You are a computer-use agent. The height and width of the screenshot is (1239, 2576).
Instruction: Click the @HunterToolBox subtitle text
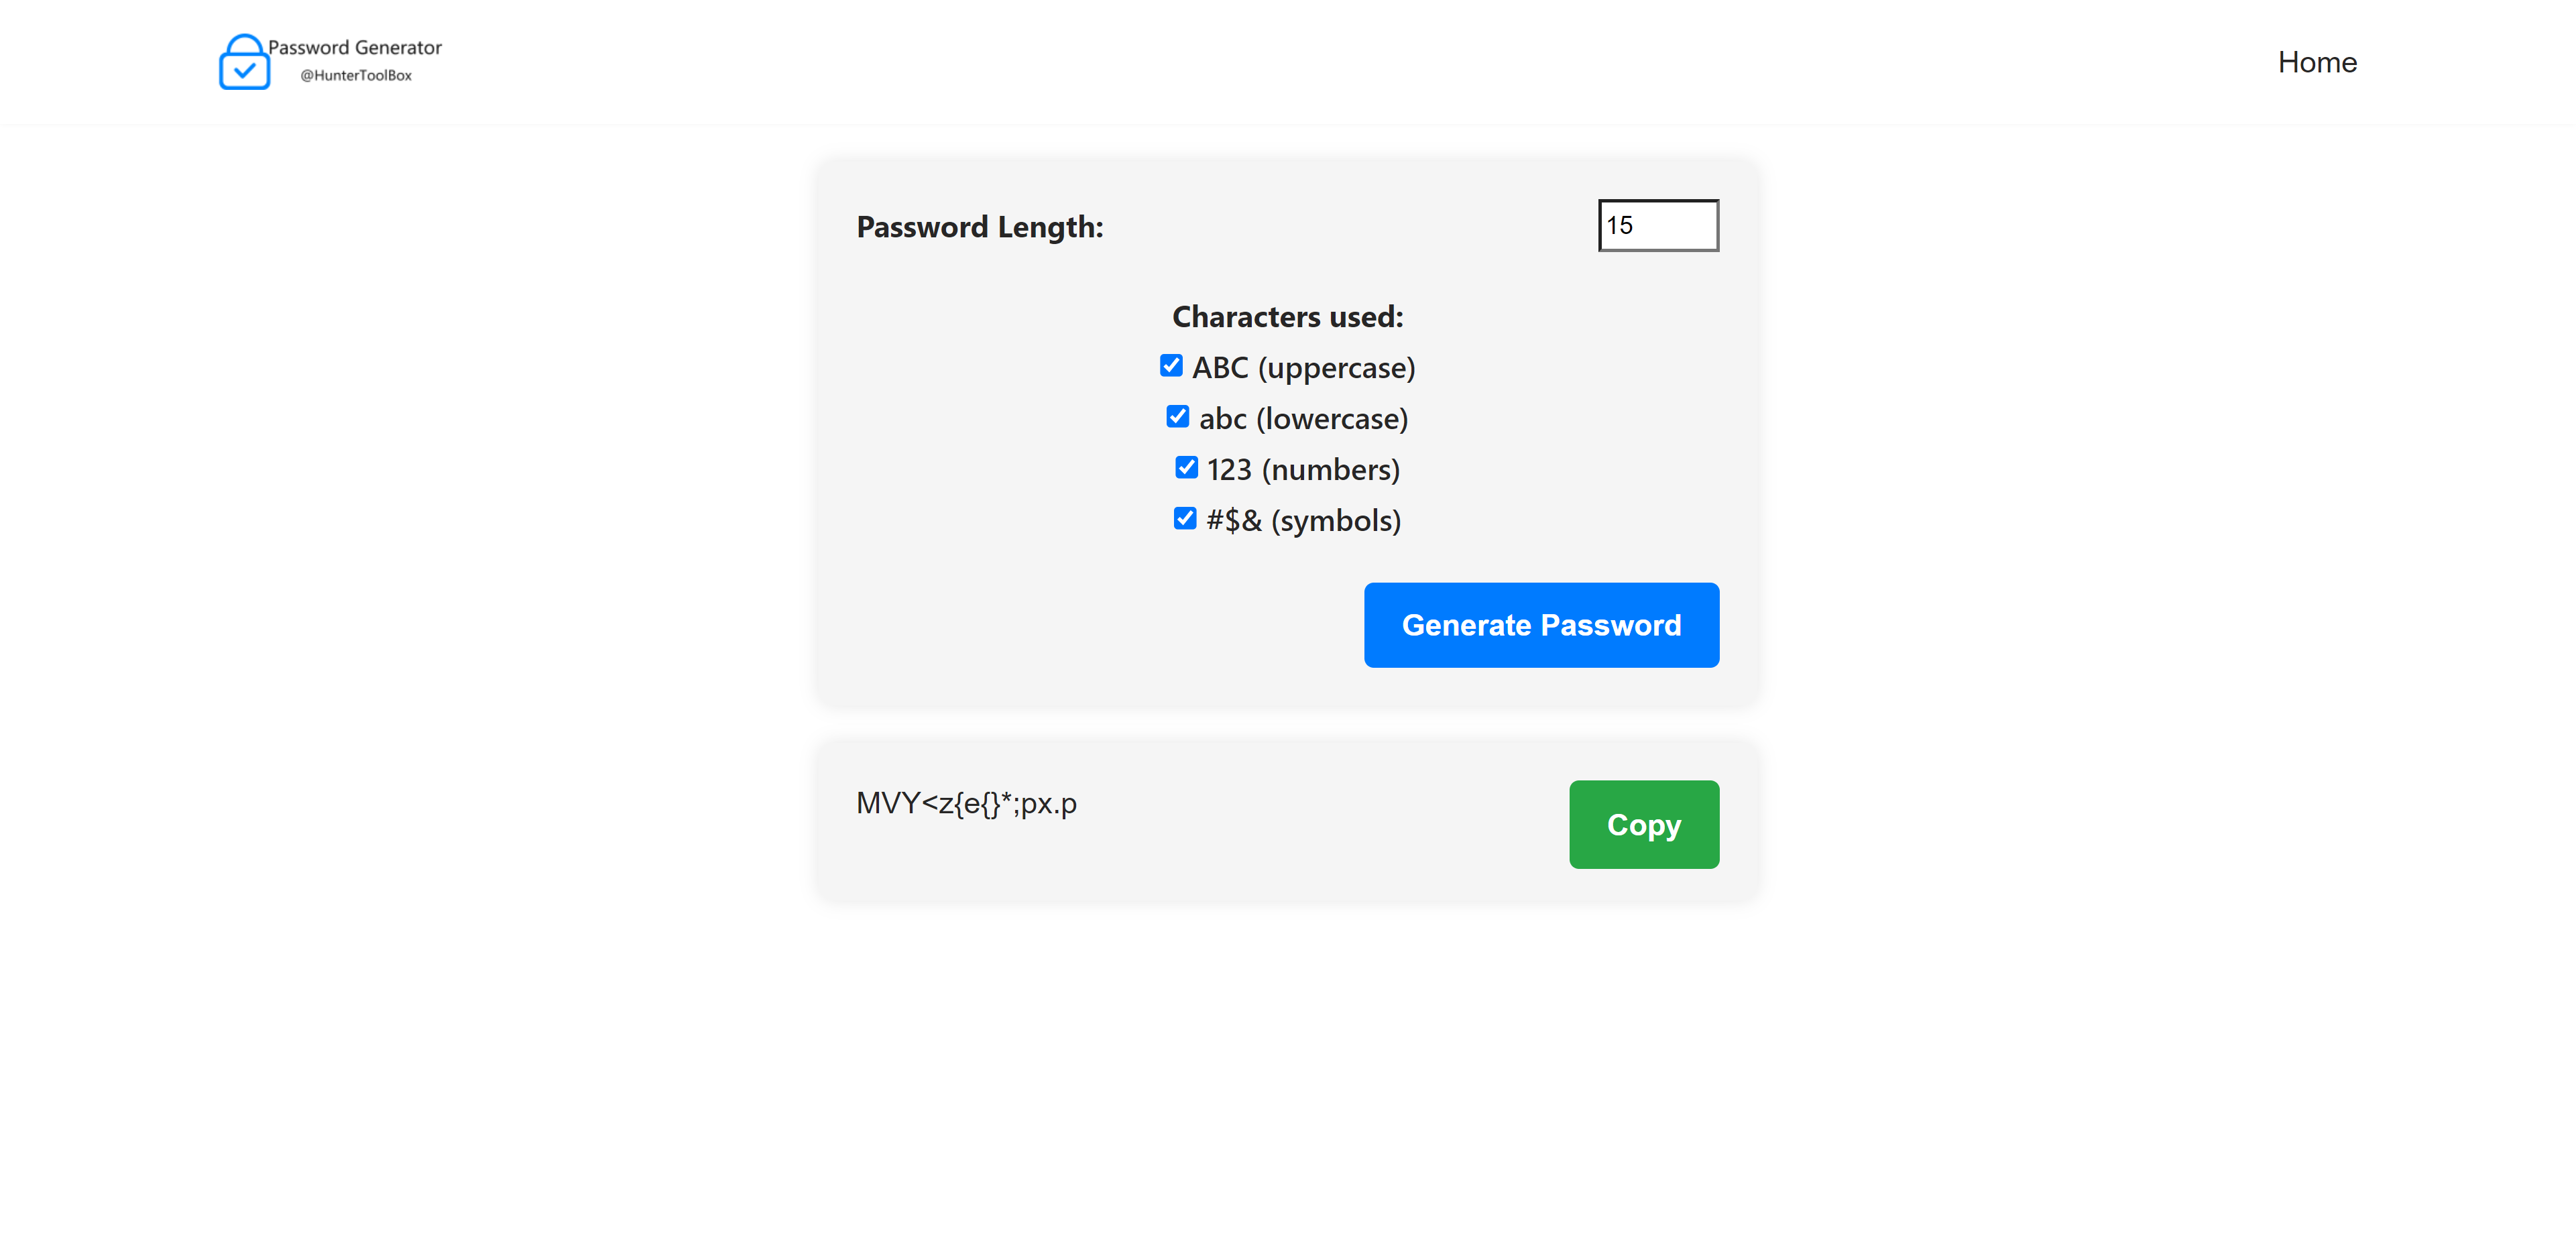click(356, 75)
